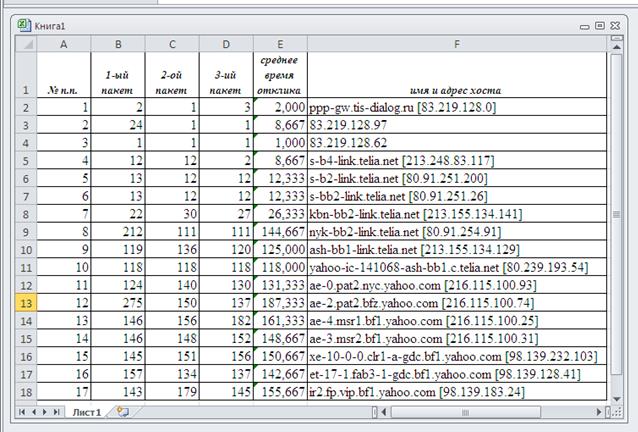Select cell ash-bb1-link.telia.net host
The height and width of the screenshot is (432, 638).
tap(457, 249)
